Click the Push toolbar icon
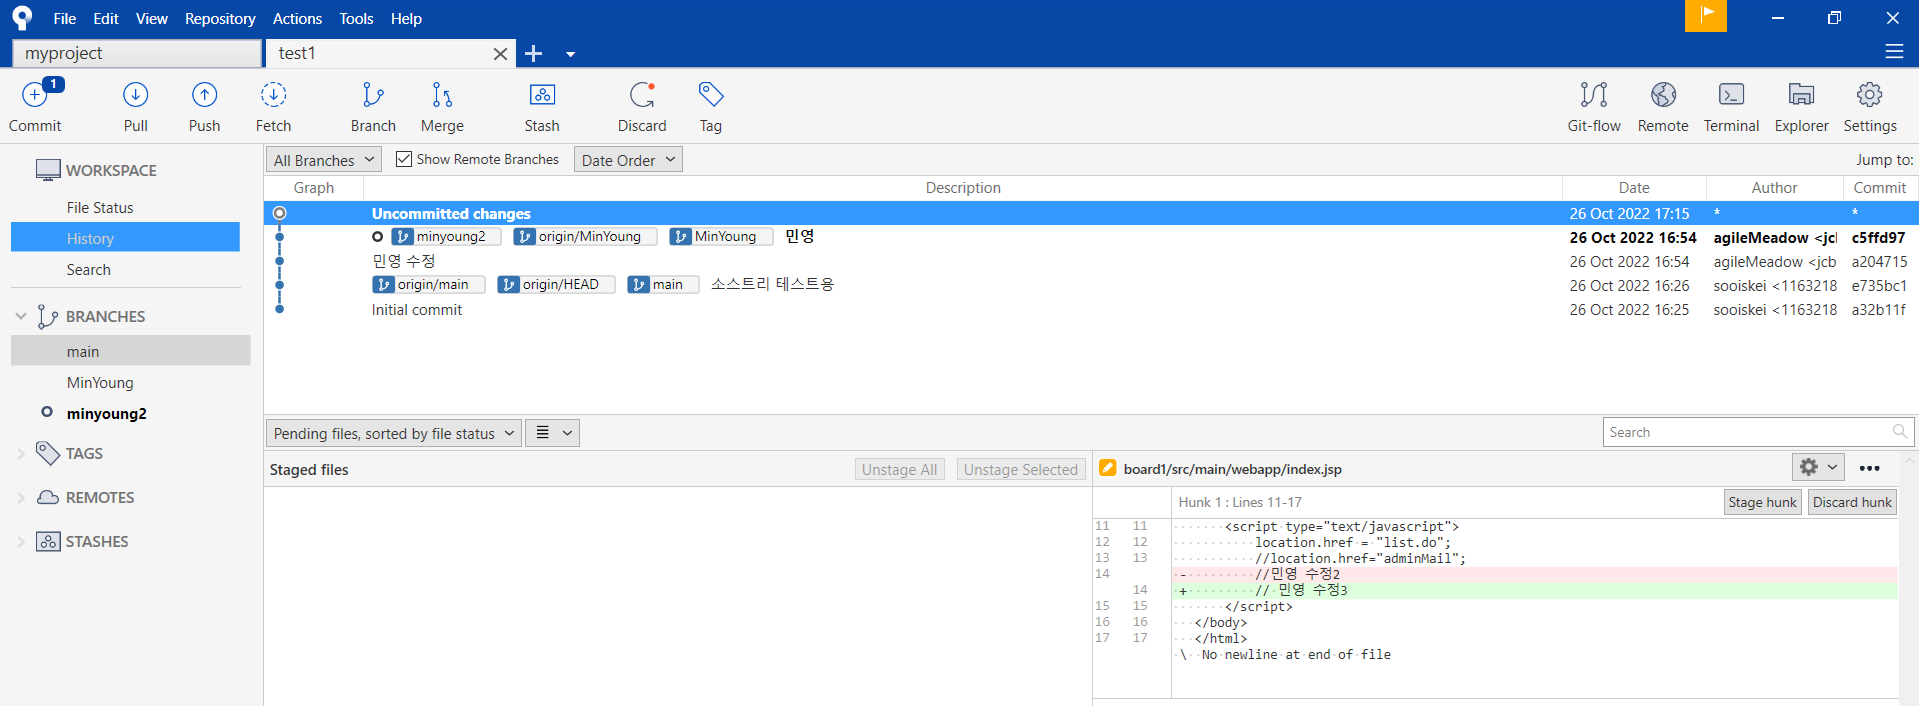Viewport: 1919px width, 706px height. point(204,95)
